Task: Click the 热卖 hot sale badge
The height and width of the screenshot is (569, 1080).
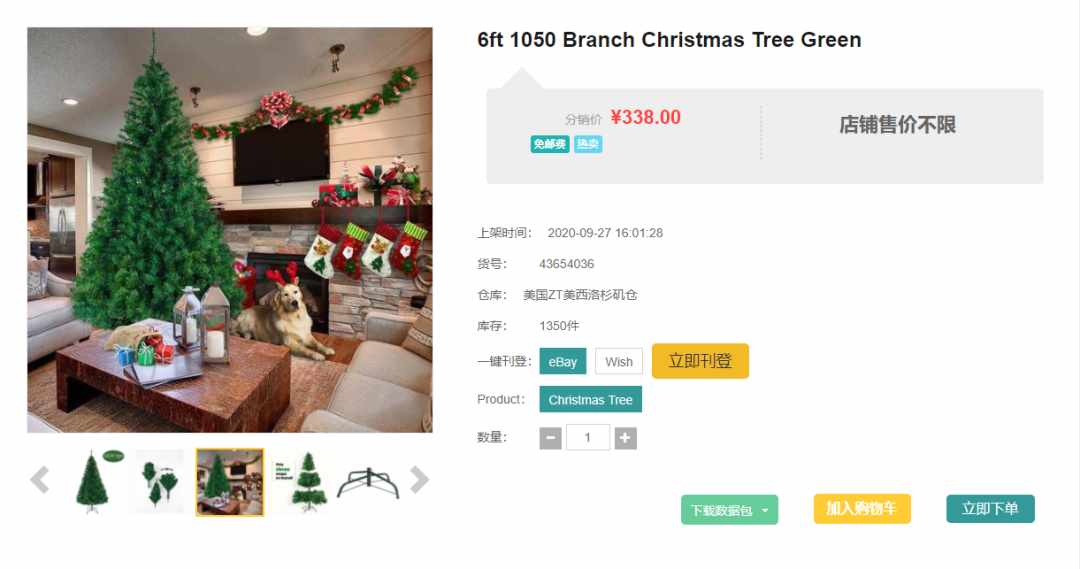Action: pos(588,144)
